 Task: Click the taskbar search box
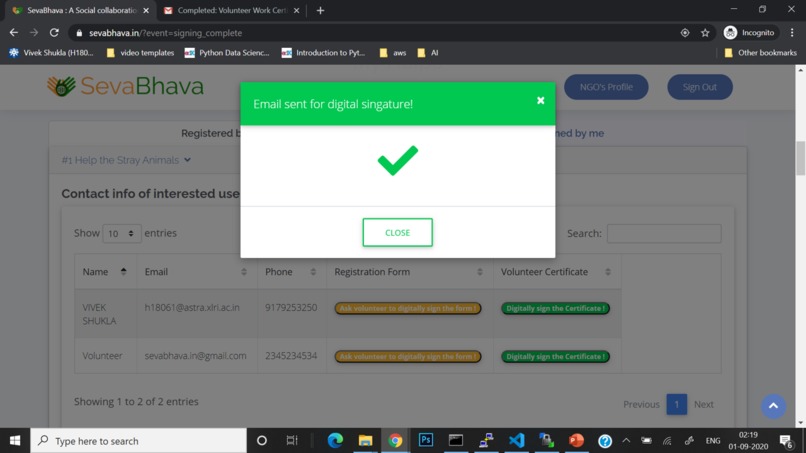[x=139, y=441]
